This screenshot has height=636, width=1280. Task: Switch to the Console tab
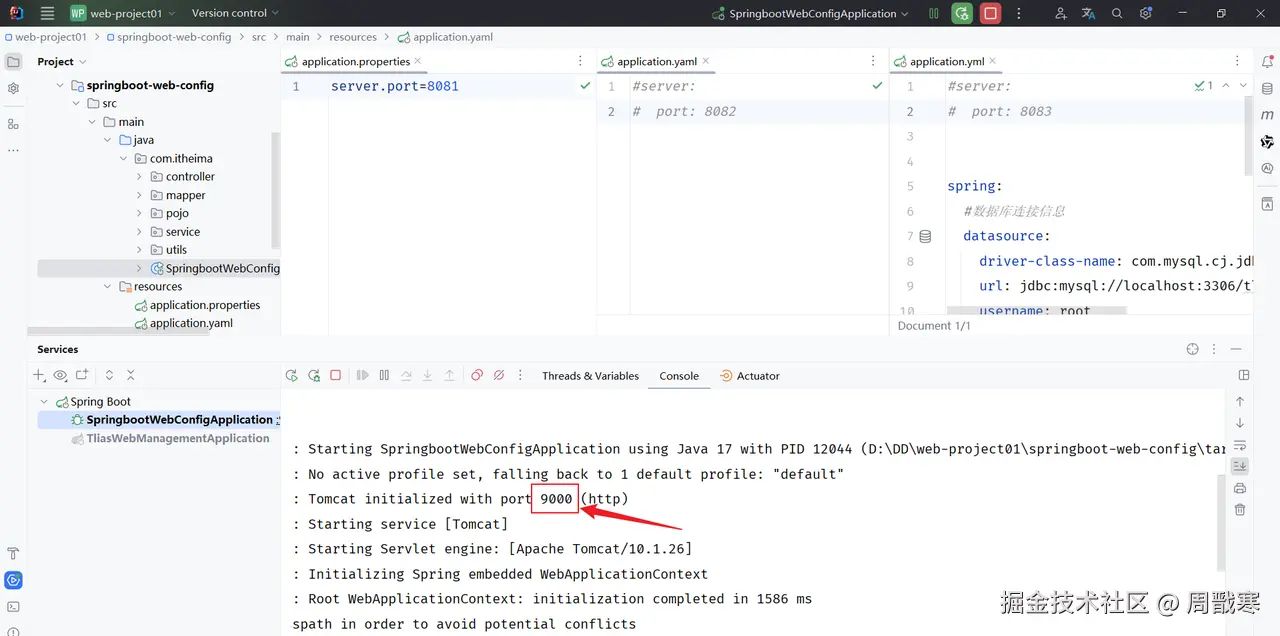tap(679, 376)
